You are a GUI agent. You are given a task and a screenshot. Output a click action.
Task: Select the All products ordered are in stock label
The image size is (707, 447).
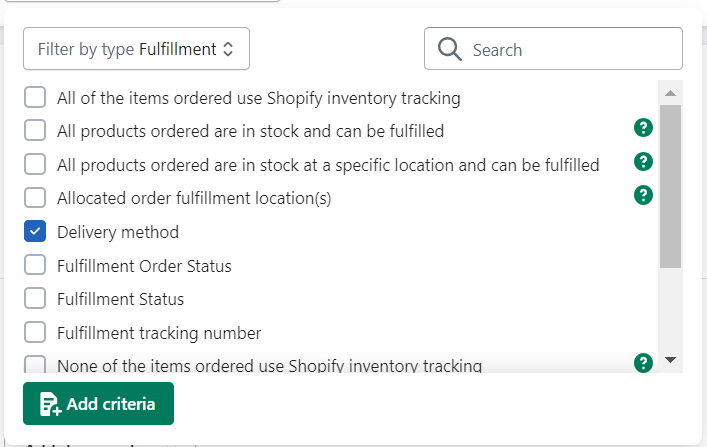(250, 131)
